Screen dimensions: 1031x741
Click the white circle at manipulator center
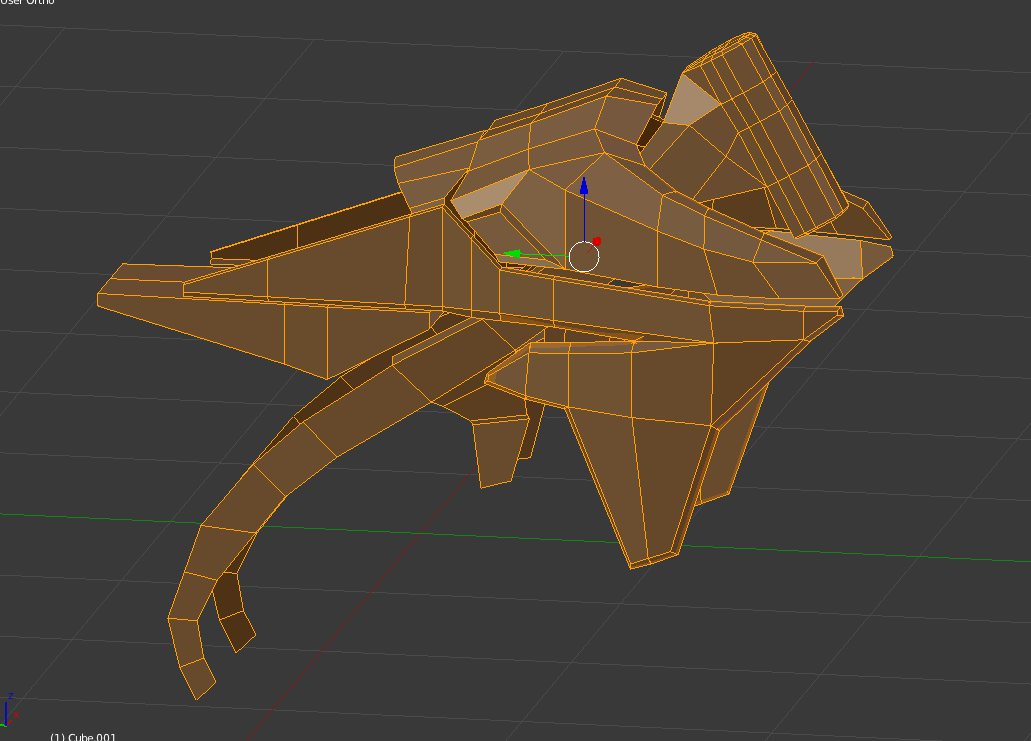click(x=584, y=256)
